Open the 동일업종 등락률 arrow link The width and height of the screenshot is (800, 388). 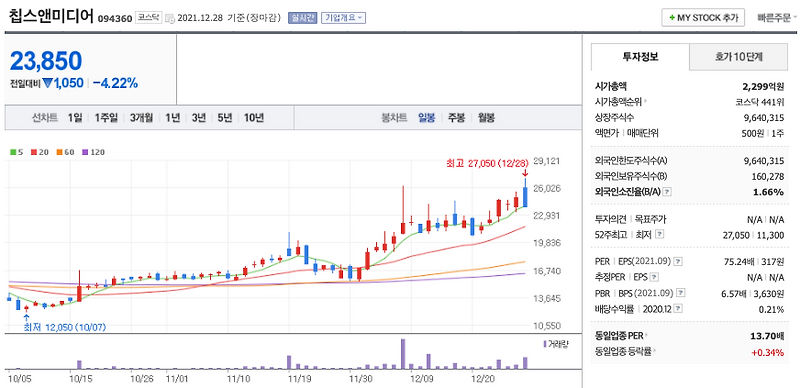pos(654,351)
